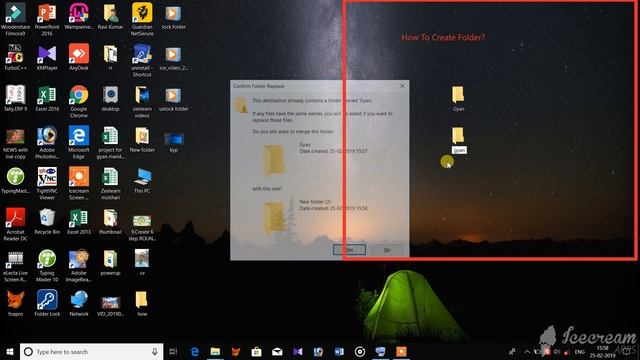Select the cv image file icon

pos(142,262)
